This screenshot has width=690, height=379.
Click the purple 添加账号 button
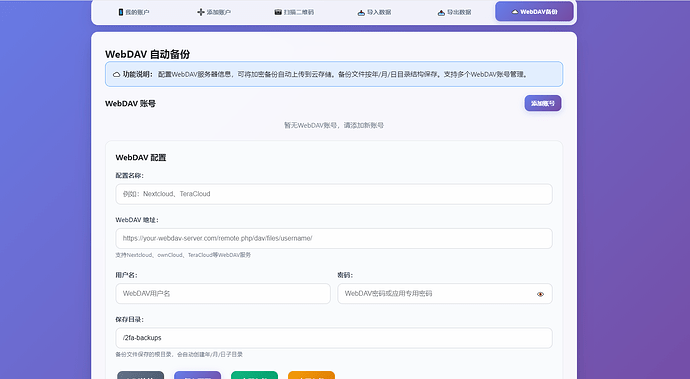[543, 103]
